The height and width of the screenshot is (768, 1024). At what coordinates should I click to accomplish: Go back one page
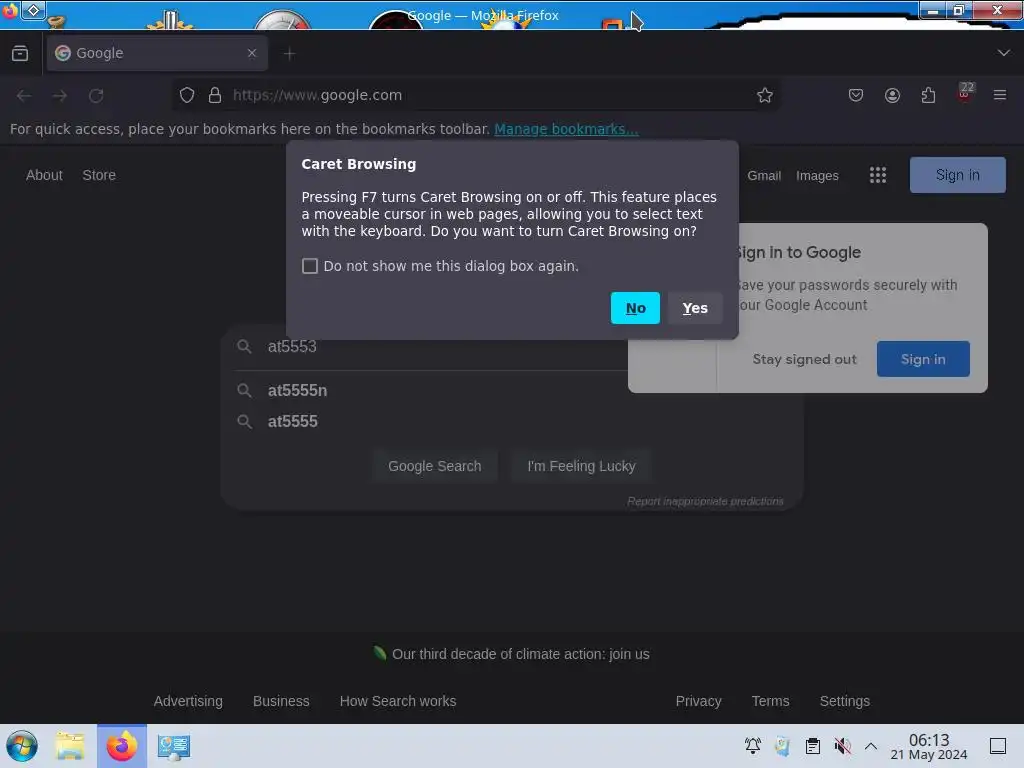click(x=24, y=95)
